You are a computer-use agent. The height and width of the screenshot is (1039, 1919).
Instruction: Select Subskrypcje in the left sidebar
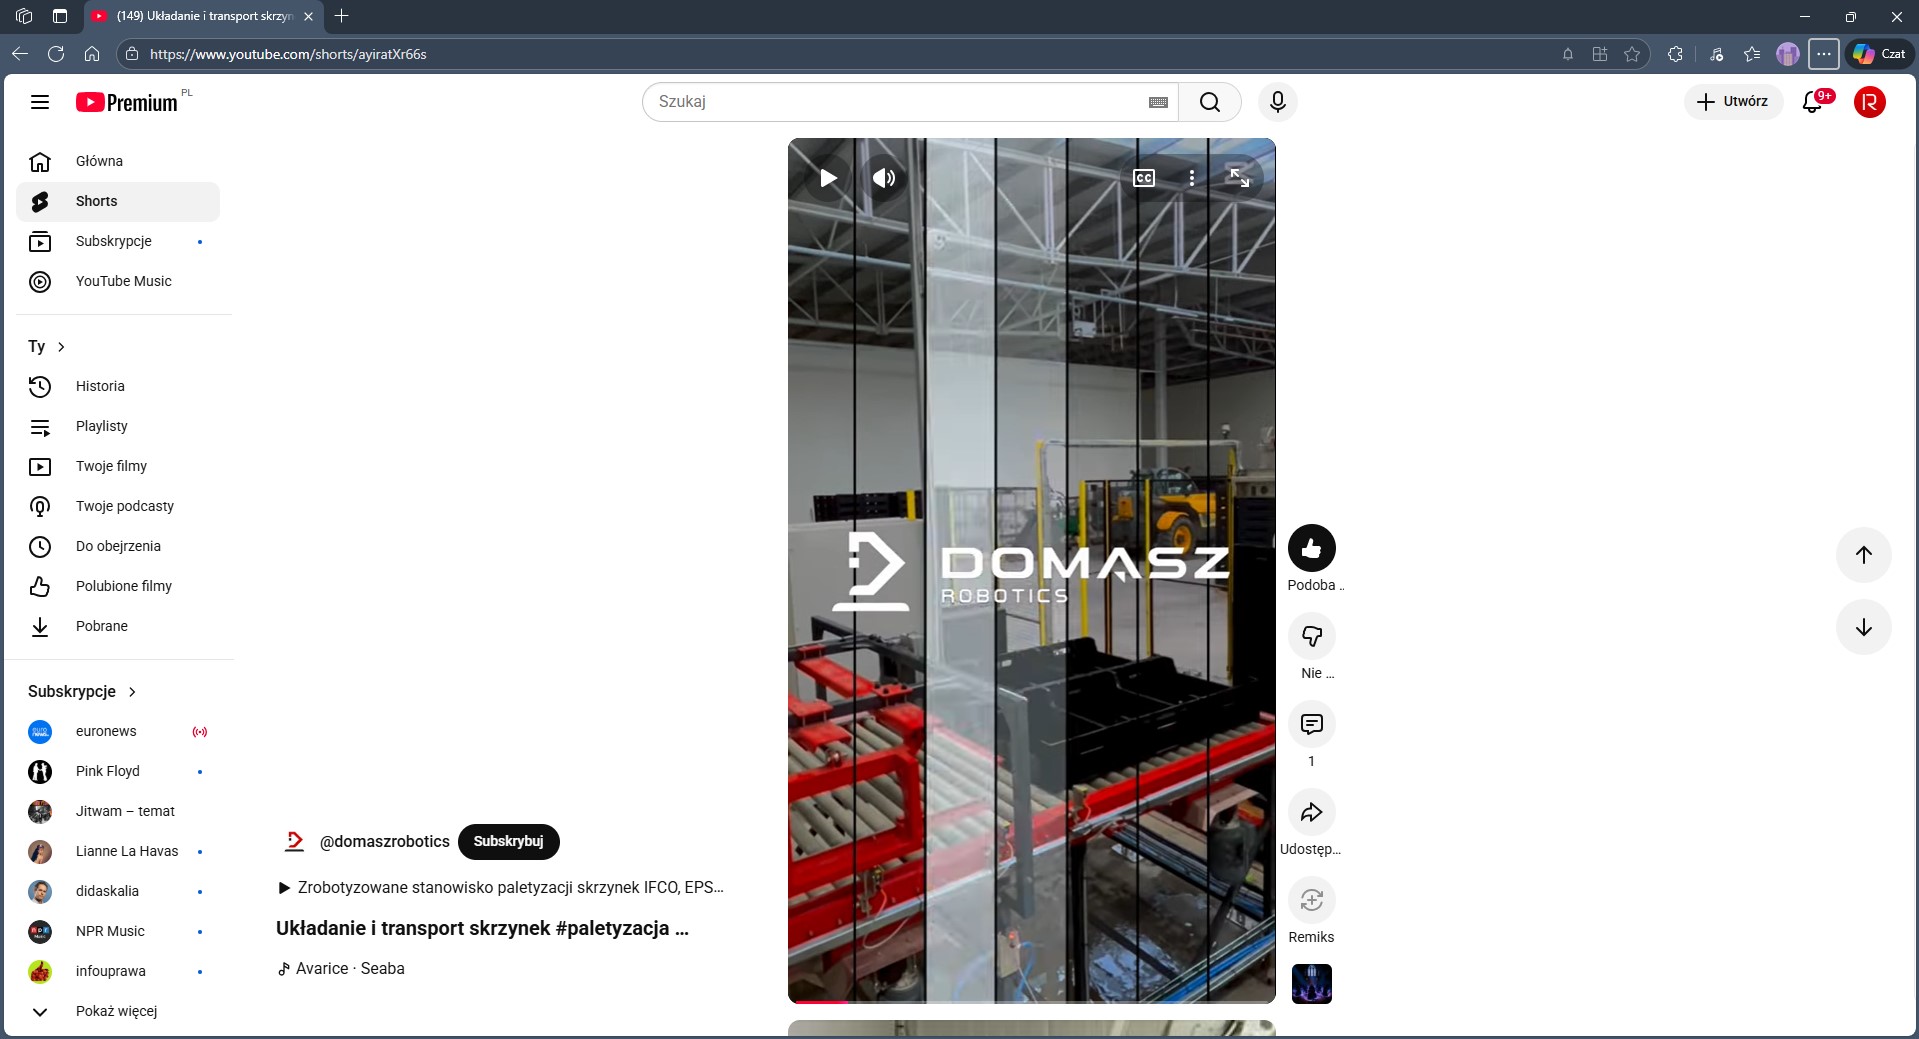113,241
